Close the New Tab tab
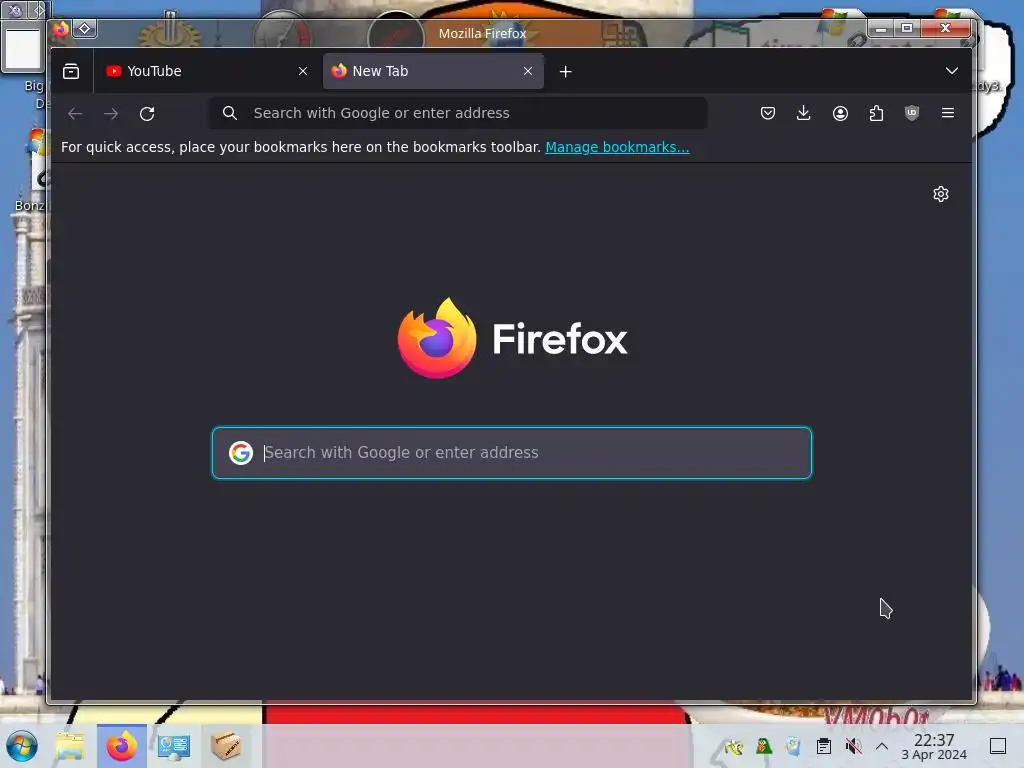The width and height of the screenshot is (1024, 768). [528, 71]
